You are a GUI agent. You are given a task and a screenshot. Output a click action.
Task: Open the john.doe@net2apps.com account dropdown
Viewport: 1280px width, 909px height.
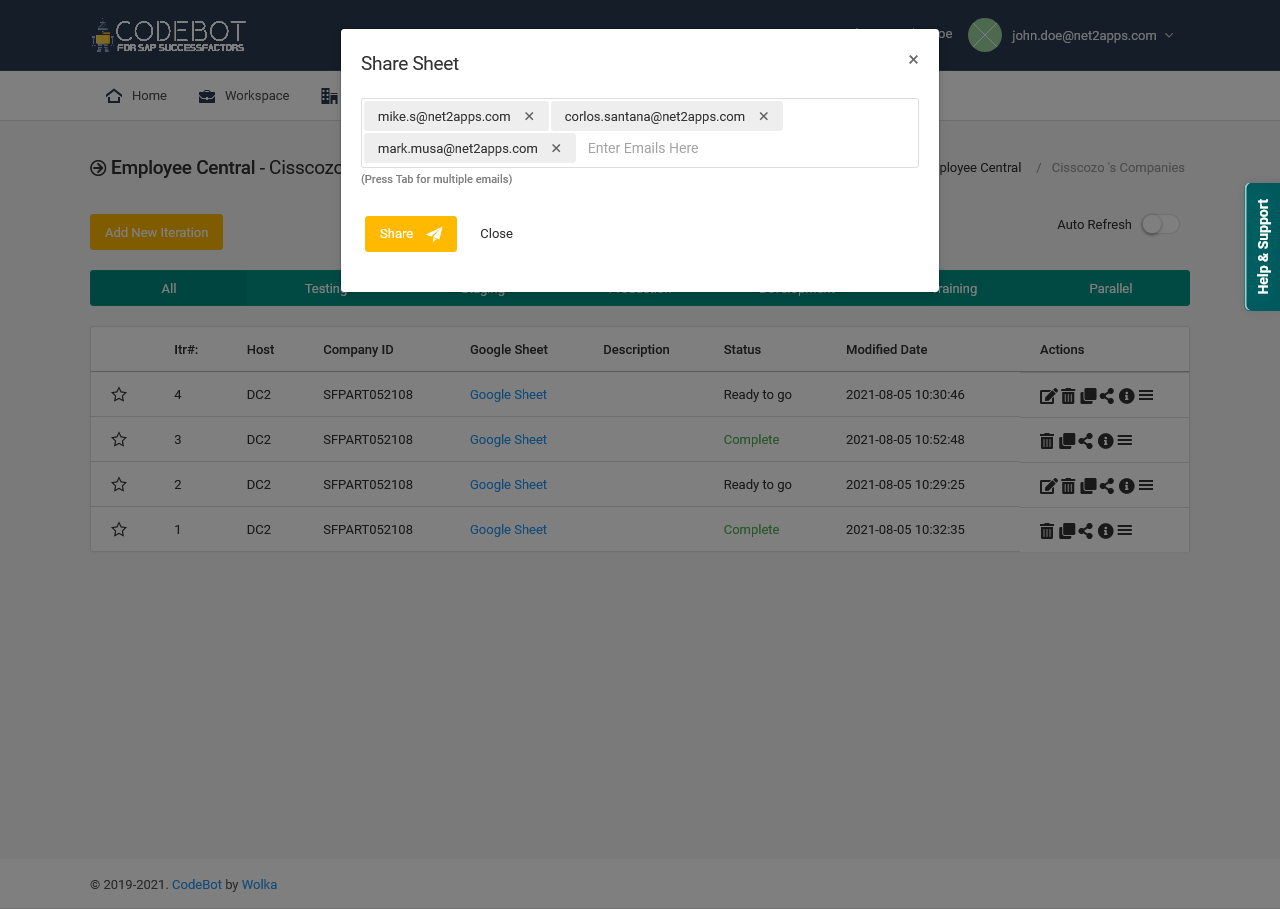click(x=1092, y=34)
